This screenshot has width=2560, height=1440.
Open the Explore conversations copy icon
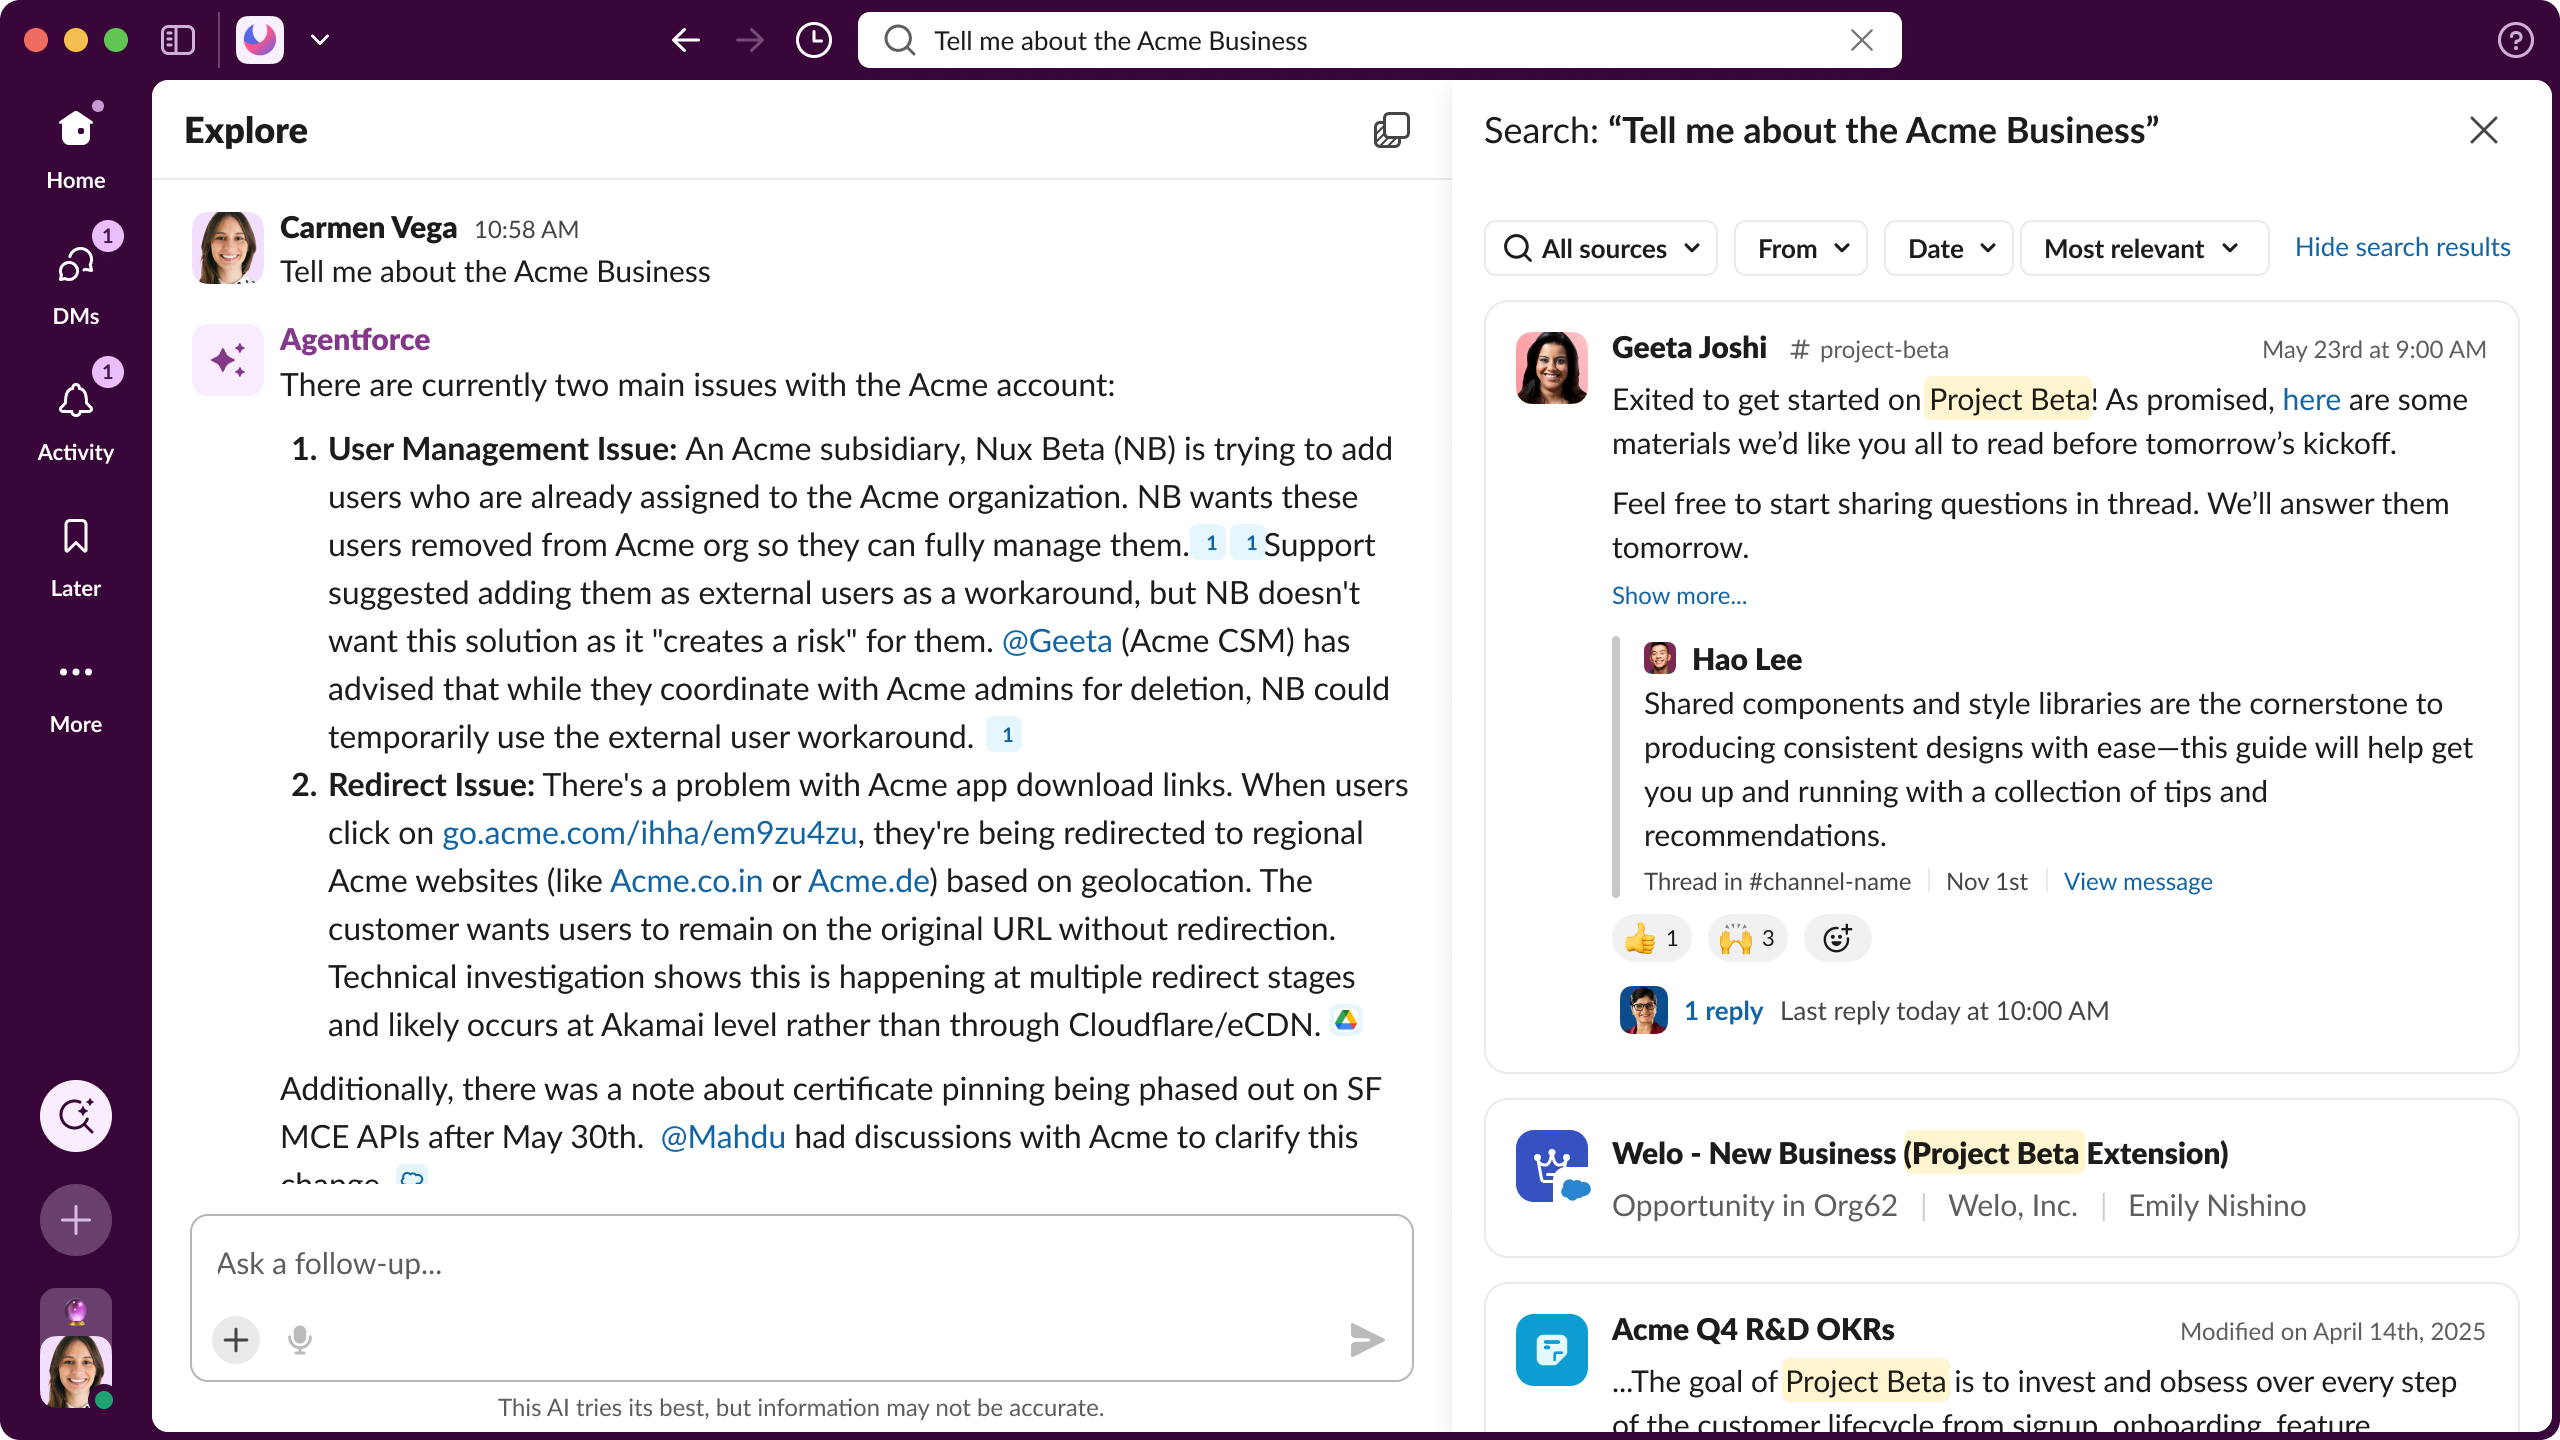click(1391, 130)
